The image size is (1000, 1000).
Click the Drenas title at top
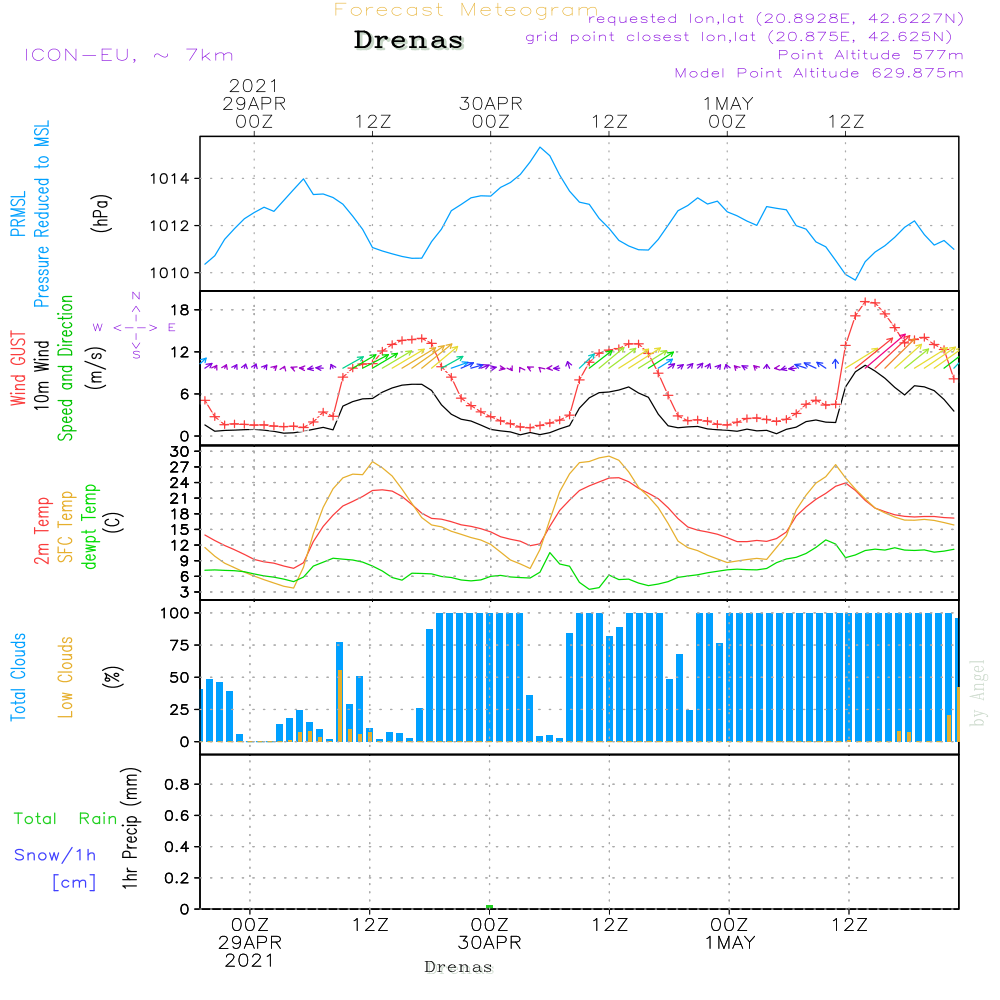pos(409,40)
